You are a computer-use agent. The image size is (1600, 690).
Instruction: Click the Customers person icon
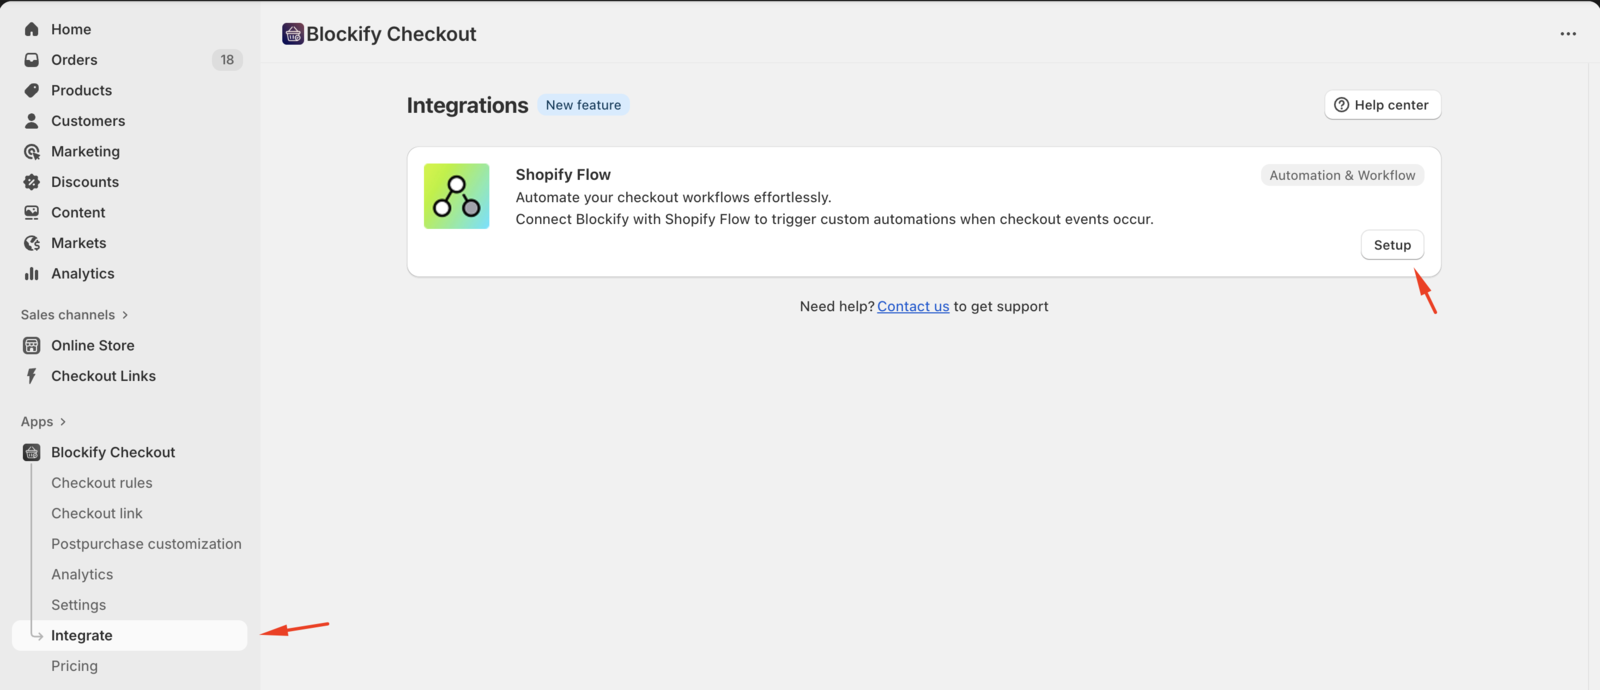click(x=32, y=121)
